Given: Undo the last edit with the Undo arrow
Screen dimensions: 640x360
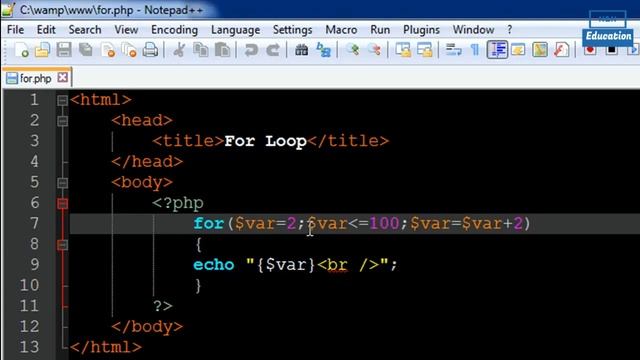Looking at the screenshot, I should [251, 50].
